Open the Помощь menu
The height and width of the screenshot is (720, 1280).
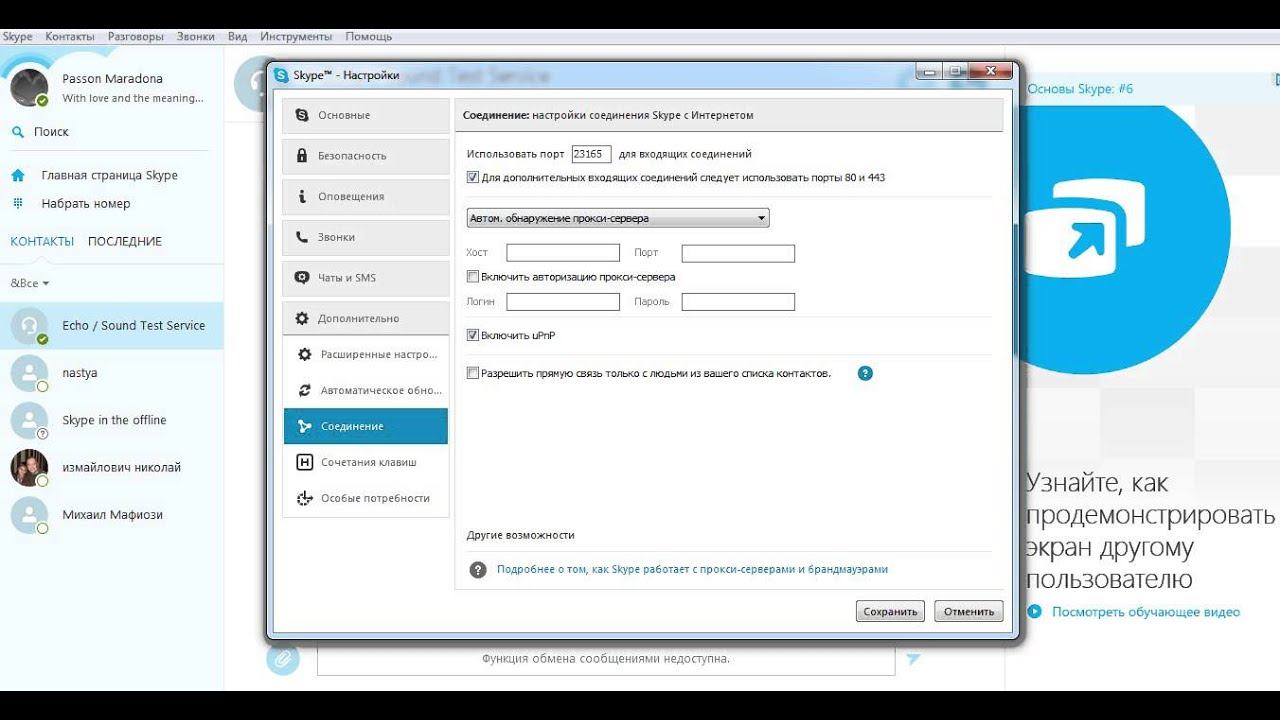tap(369, 36)
